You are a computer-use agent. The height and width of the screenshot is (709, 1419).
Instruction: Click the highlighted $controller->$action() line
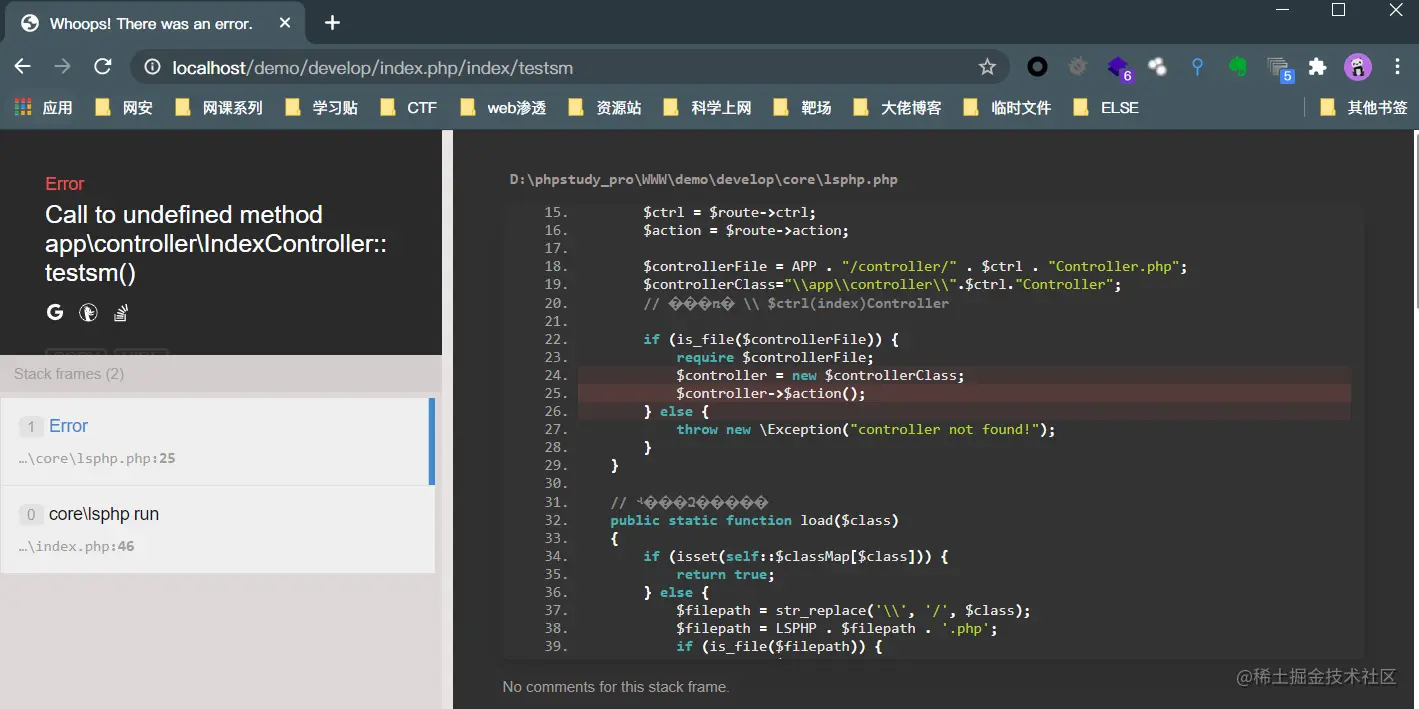[x=964, y=393]
